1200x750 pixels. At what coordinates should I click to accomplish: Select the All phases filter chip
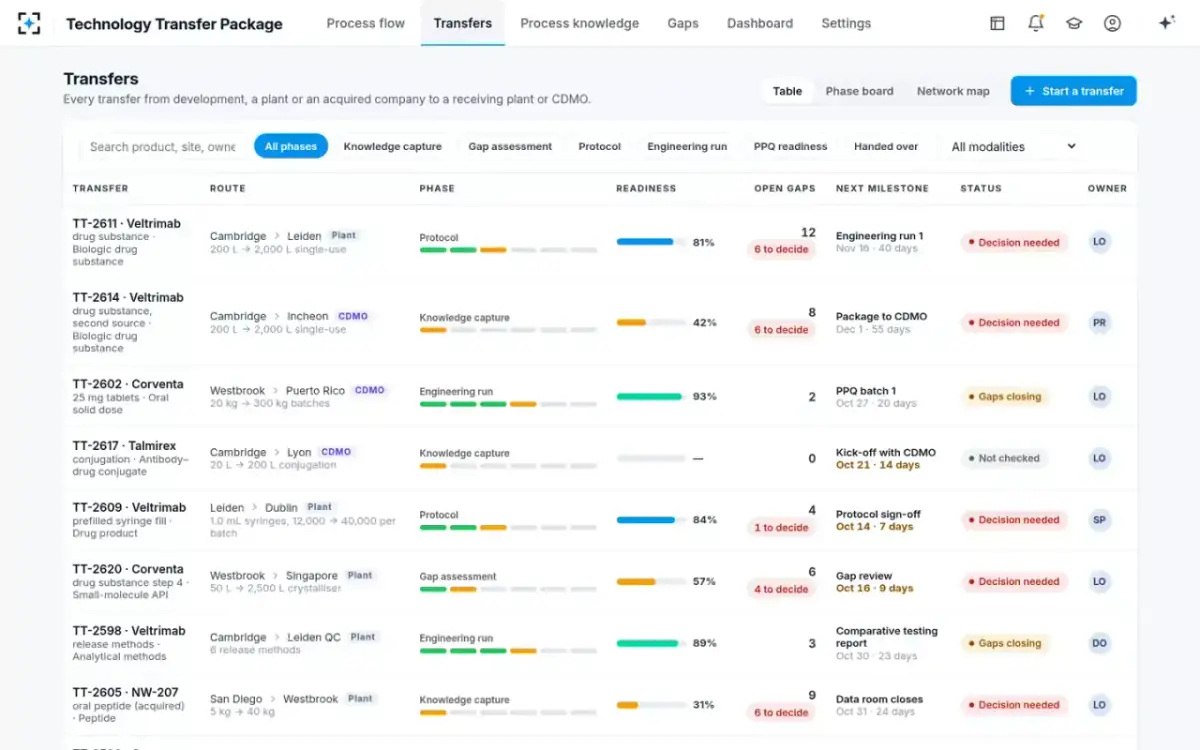[x=291, y=146]
